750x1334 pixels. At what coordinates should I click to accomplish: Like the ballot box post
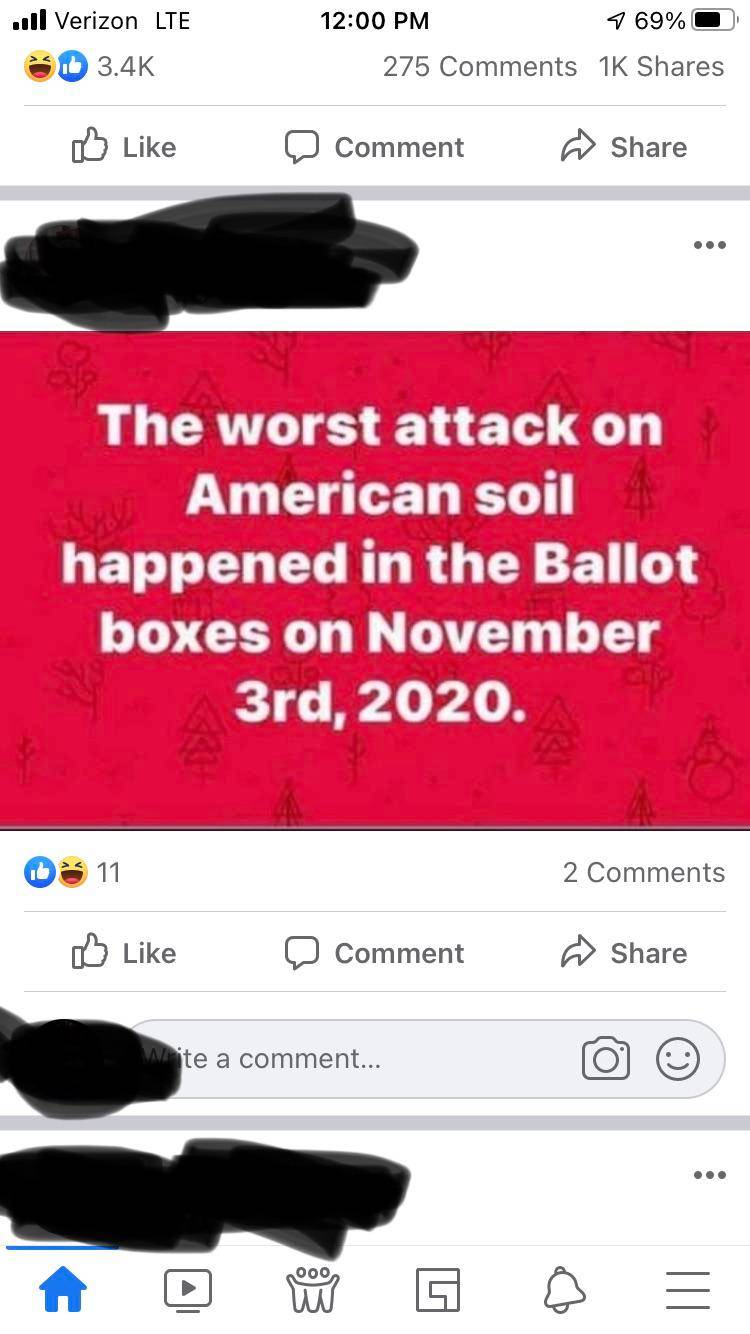click(x=124, y=952)
